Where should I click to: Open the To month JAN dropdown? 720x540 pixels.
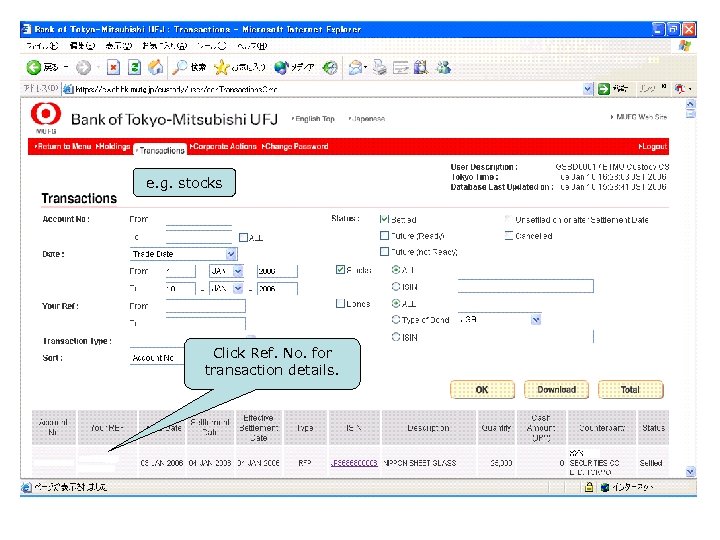(226, 288)
